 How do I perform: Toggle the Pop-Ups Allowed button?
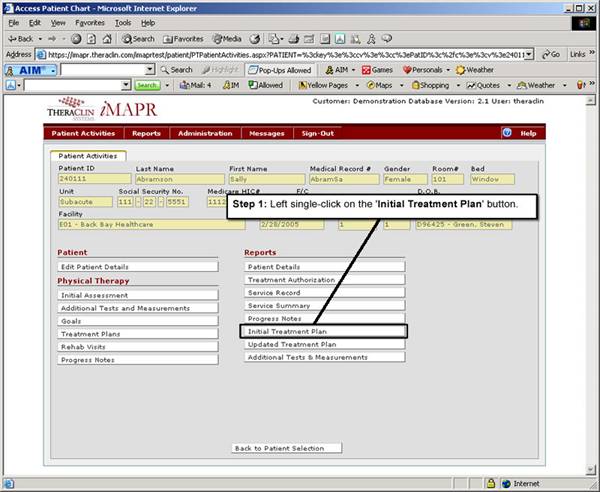(280, 70)
